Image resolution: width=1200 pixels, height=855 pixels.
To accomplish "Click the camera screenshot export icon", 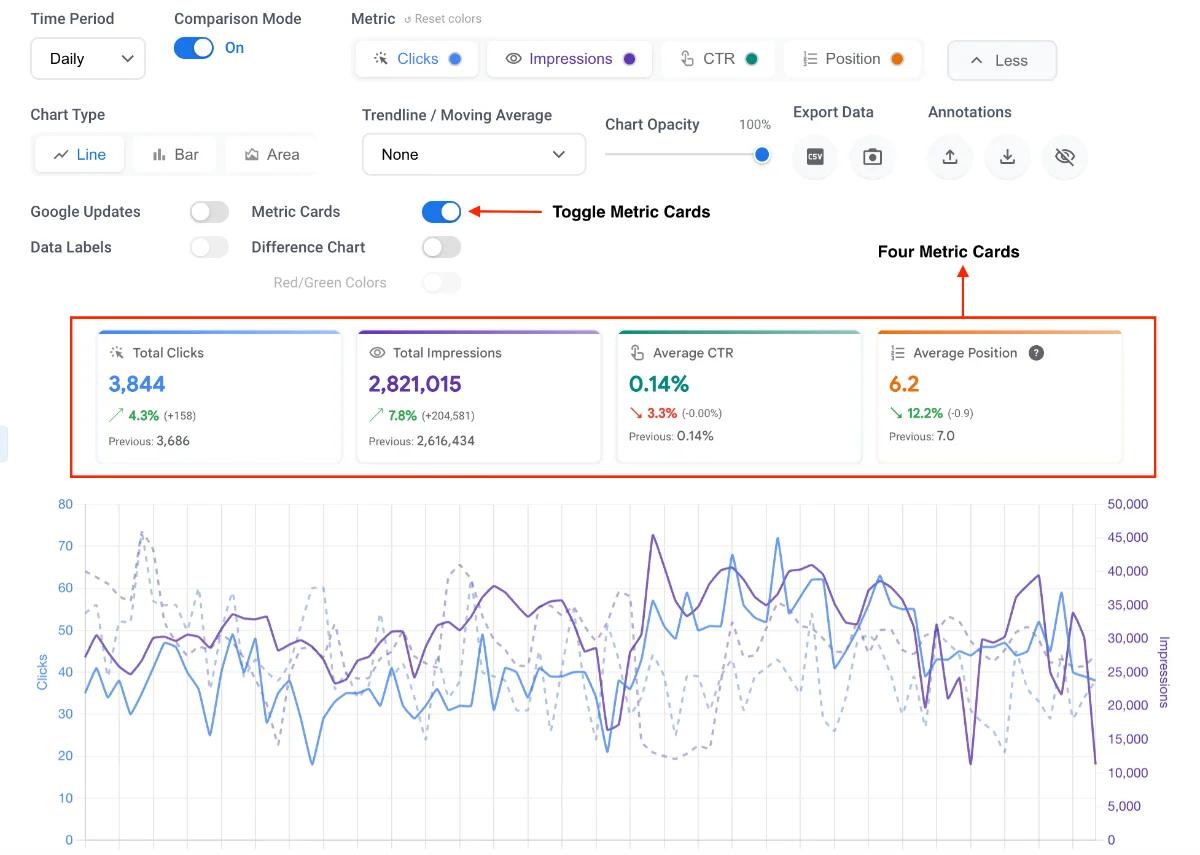I will pyautogui.click(x=873, y=157).
